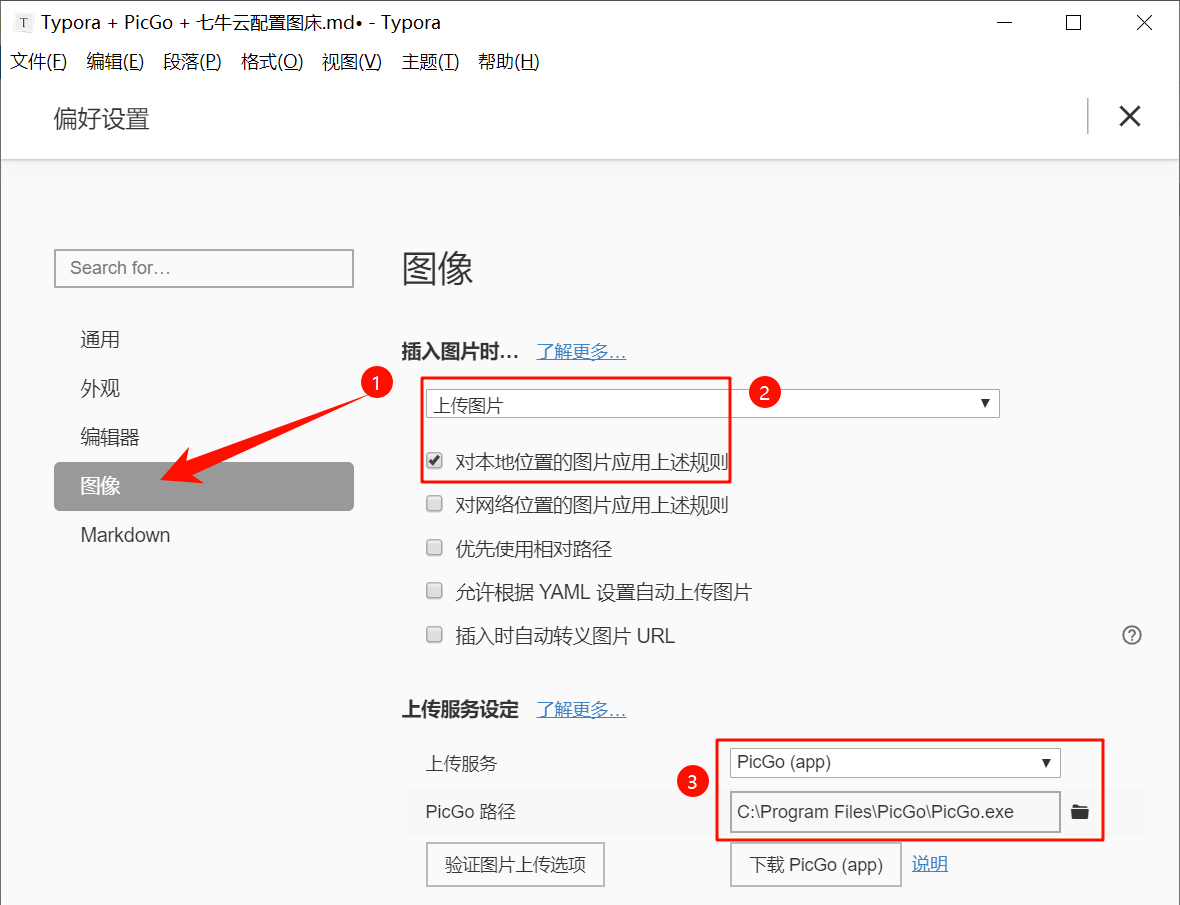Open the 文件(F) menu
The width and height of the screenshot is (1180, 905).
pyautogui.click(x=38, y=62)
